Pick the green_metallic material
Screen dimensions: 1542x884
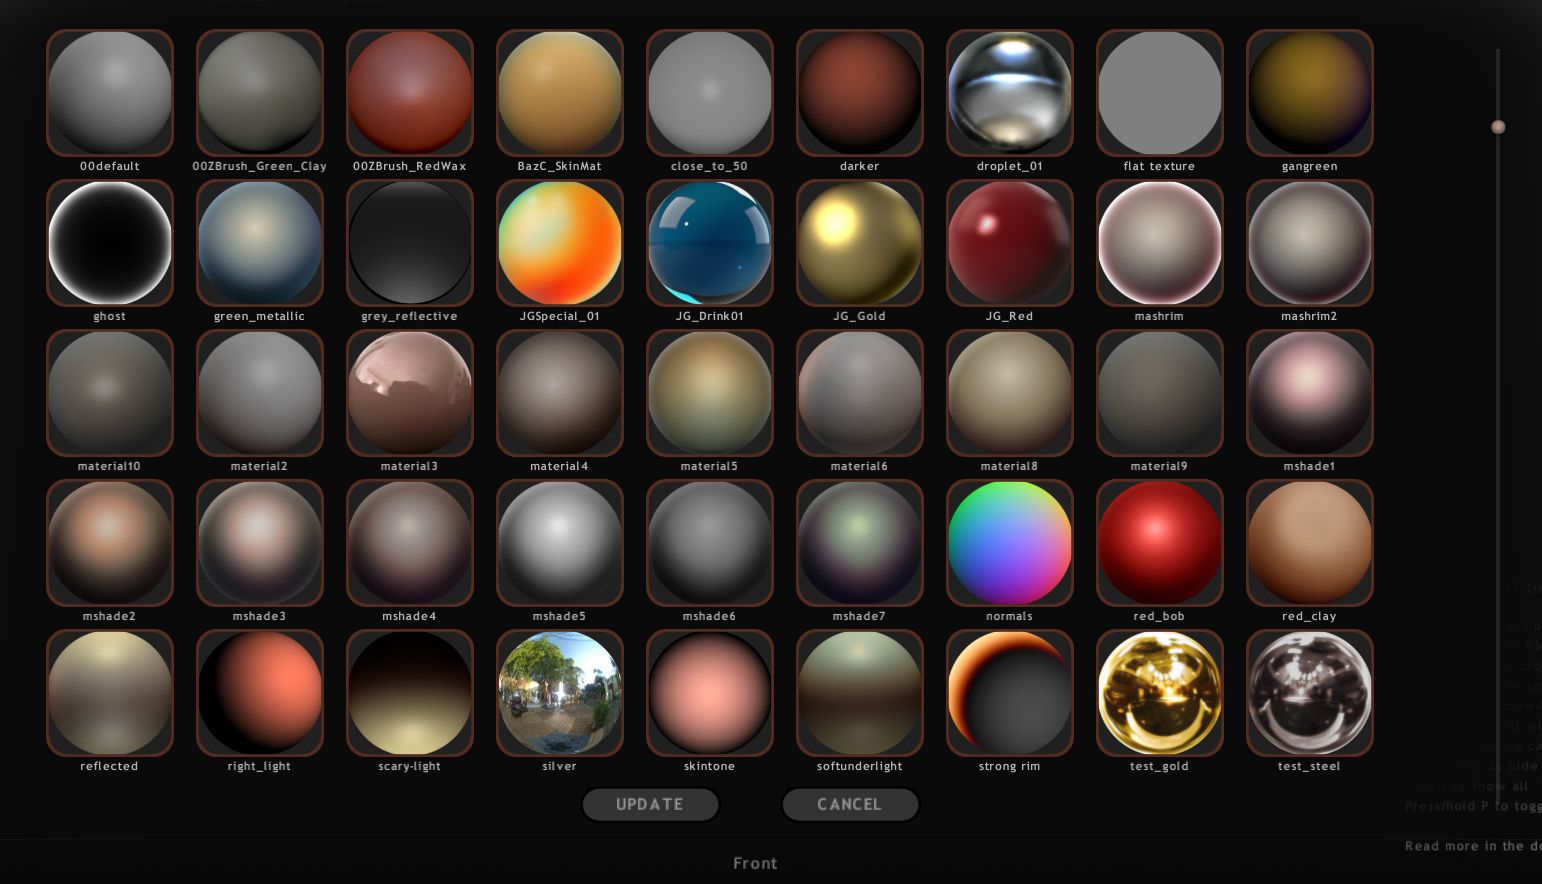[x=260, y=243]
